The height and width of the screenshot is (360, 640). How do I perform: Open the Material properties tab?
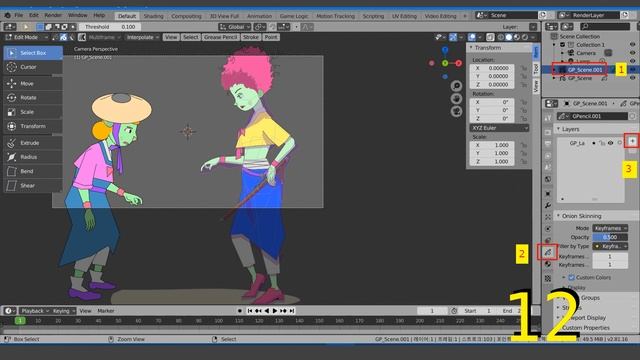coord(548,264)
